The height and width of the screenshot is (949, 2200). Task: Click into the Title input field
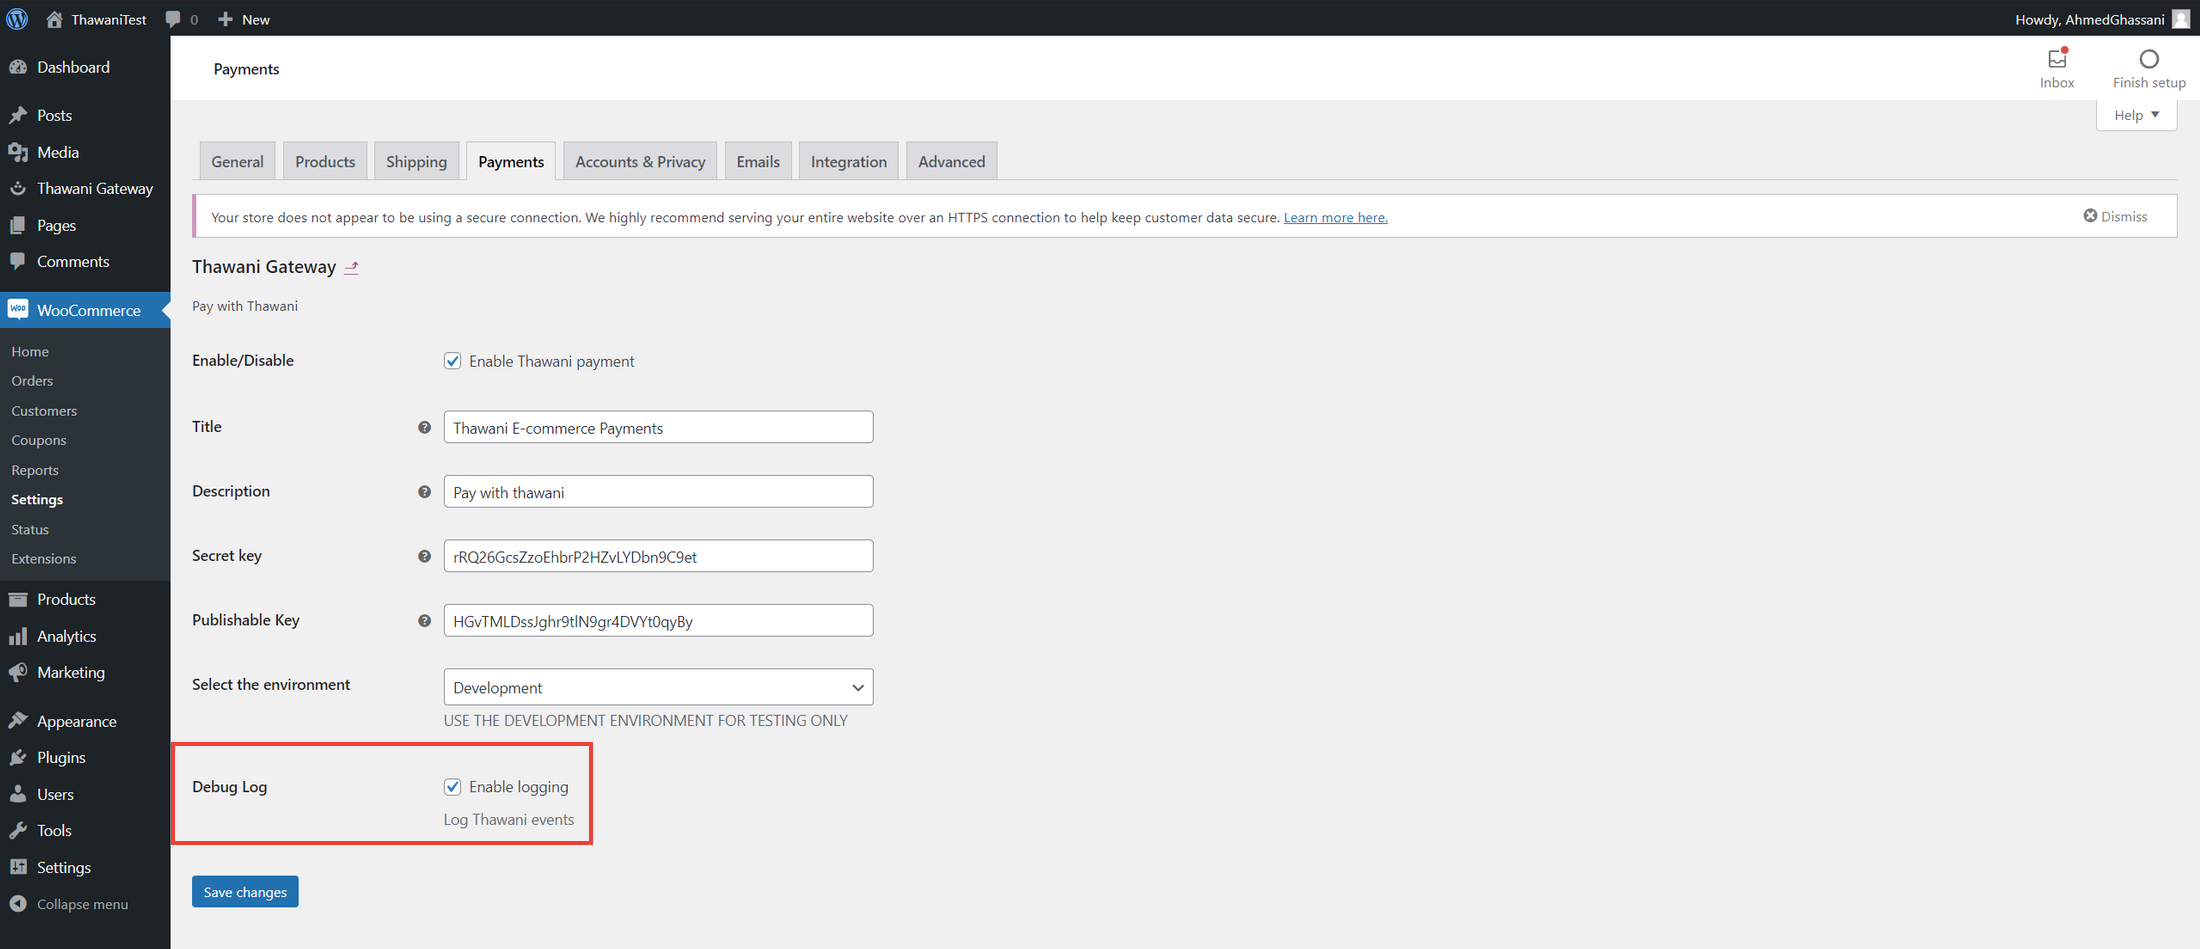tap(658, 427)
